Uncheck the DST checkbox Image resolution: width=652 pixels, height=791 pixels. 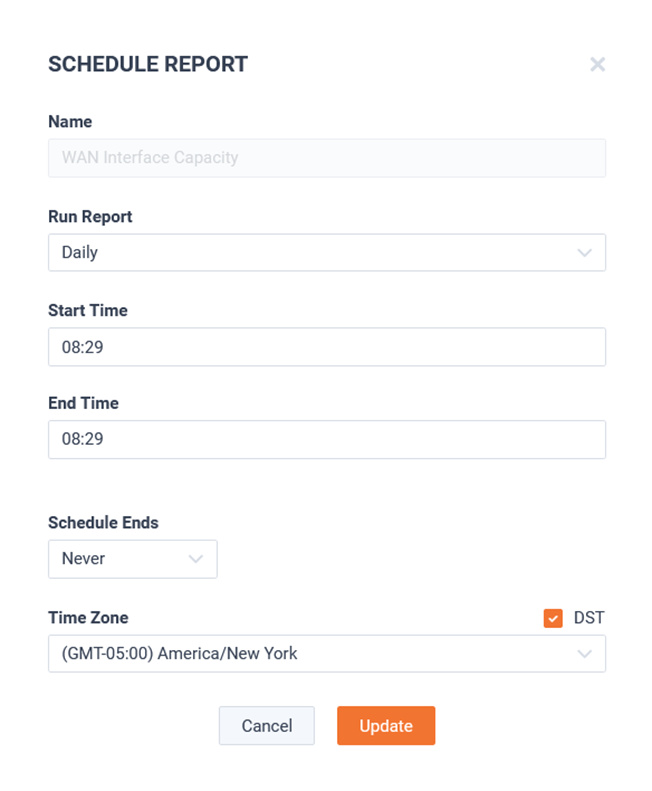click(553, 618)
